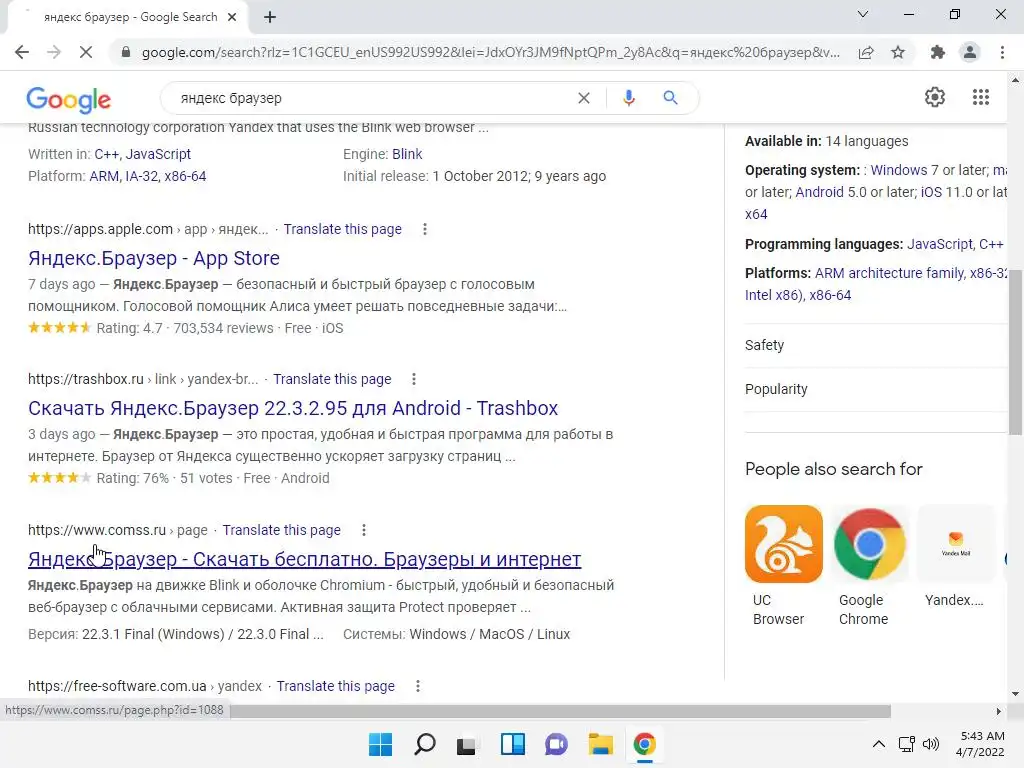The width and height of the screenshot is (1024, 768).
Task: Open Task View on the taskbar
Action: [466, 744]
